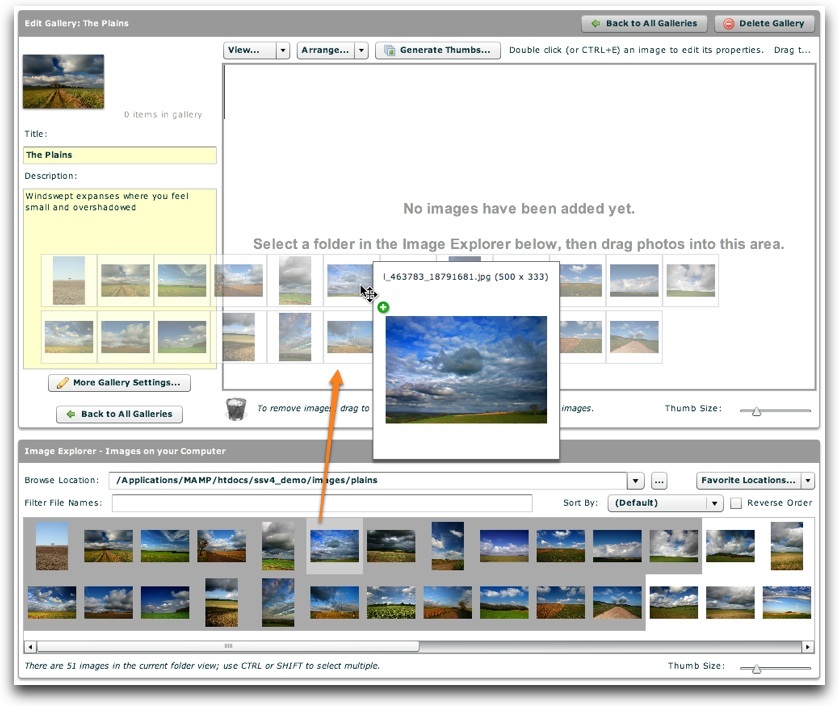Viewport: 838px width, 706px height.
Task: Click the trash can icon
Action: (x=235, y=409)
